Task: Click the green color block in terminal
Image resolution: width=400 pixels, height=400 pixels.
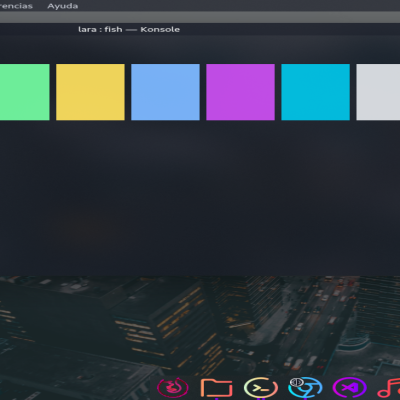Action: (x=25, y=92)
